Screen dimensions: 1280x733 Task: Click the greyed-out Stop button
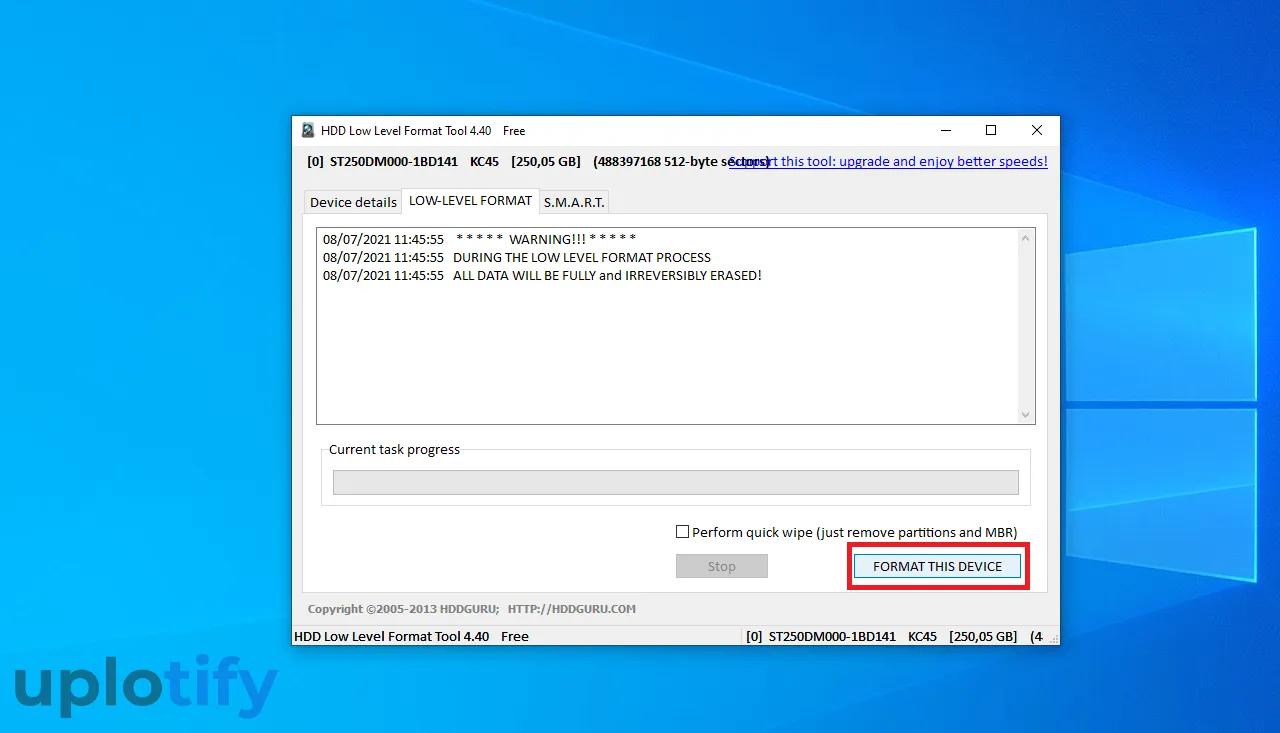click(x=722, y=566)
